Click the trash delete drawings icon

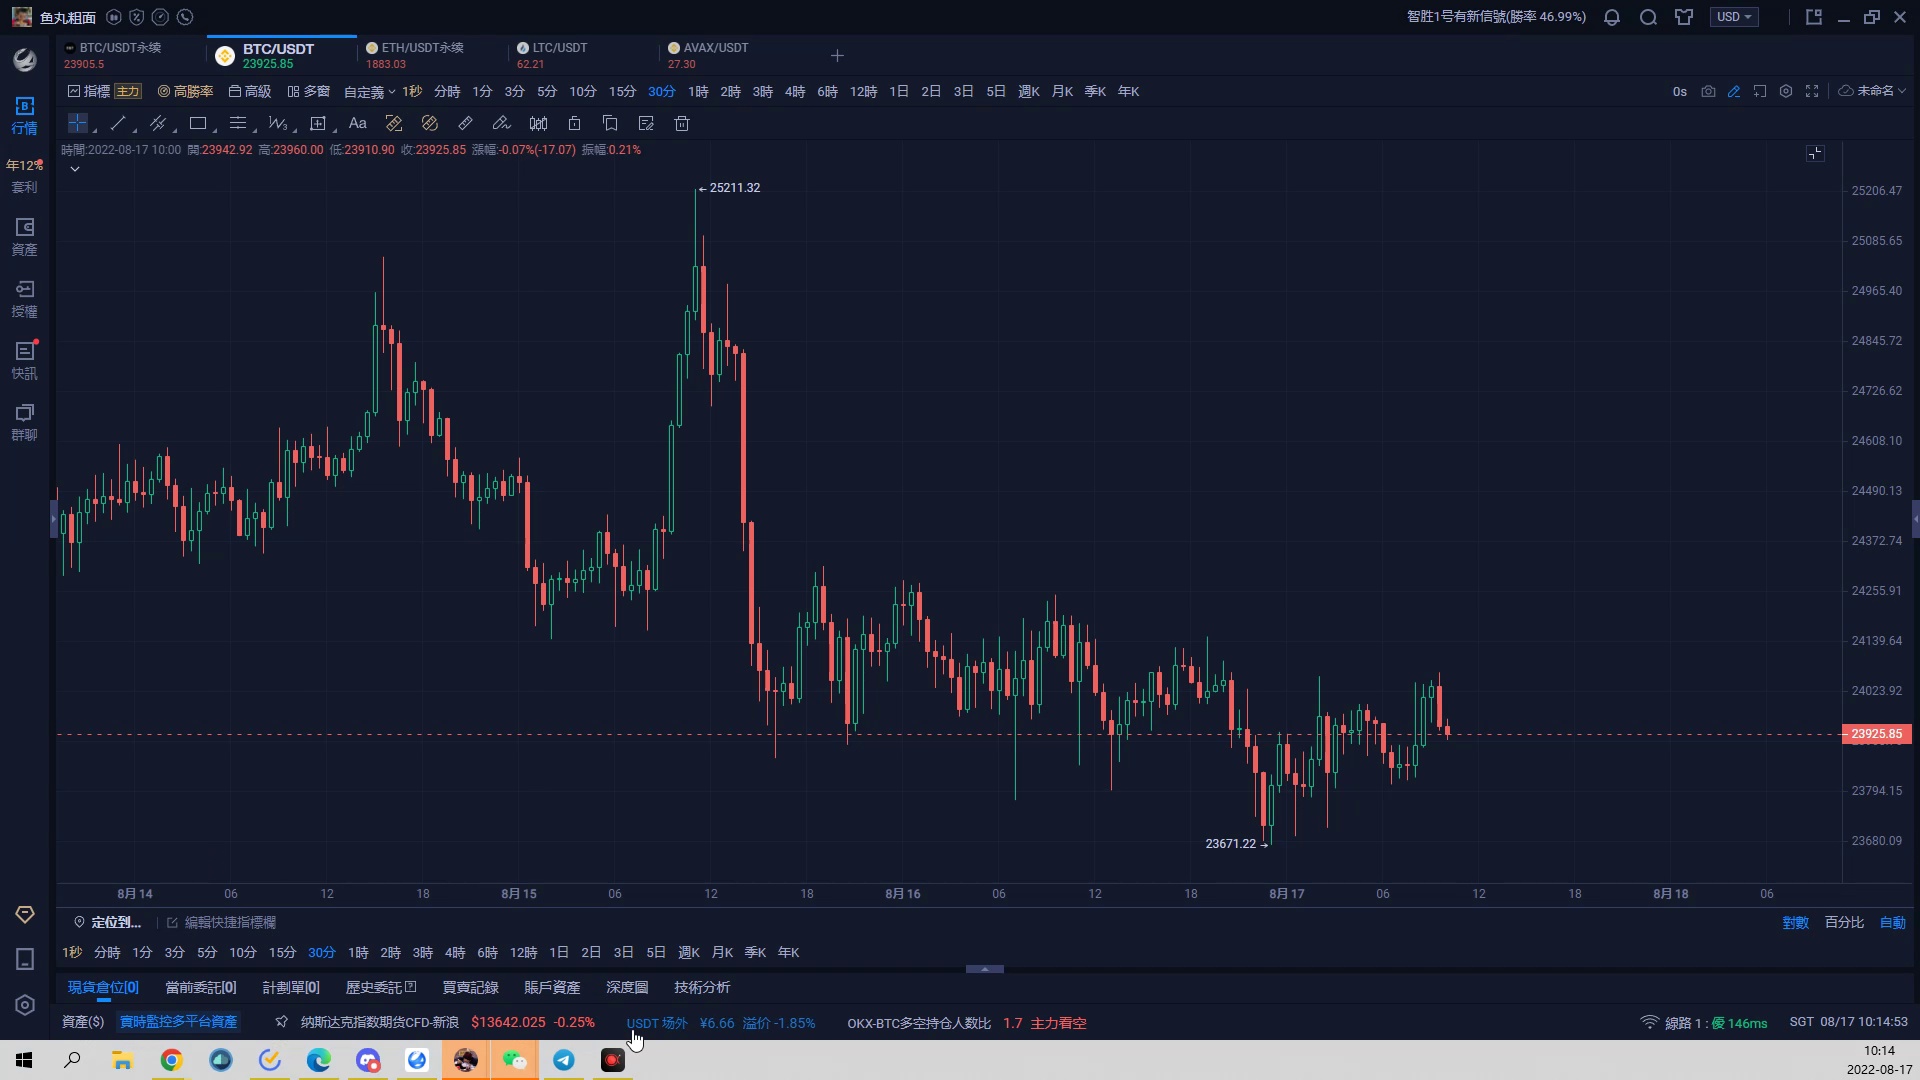(682, 123)
